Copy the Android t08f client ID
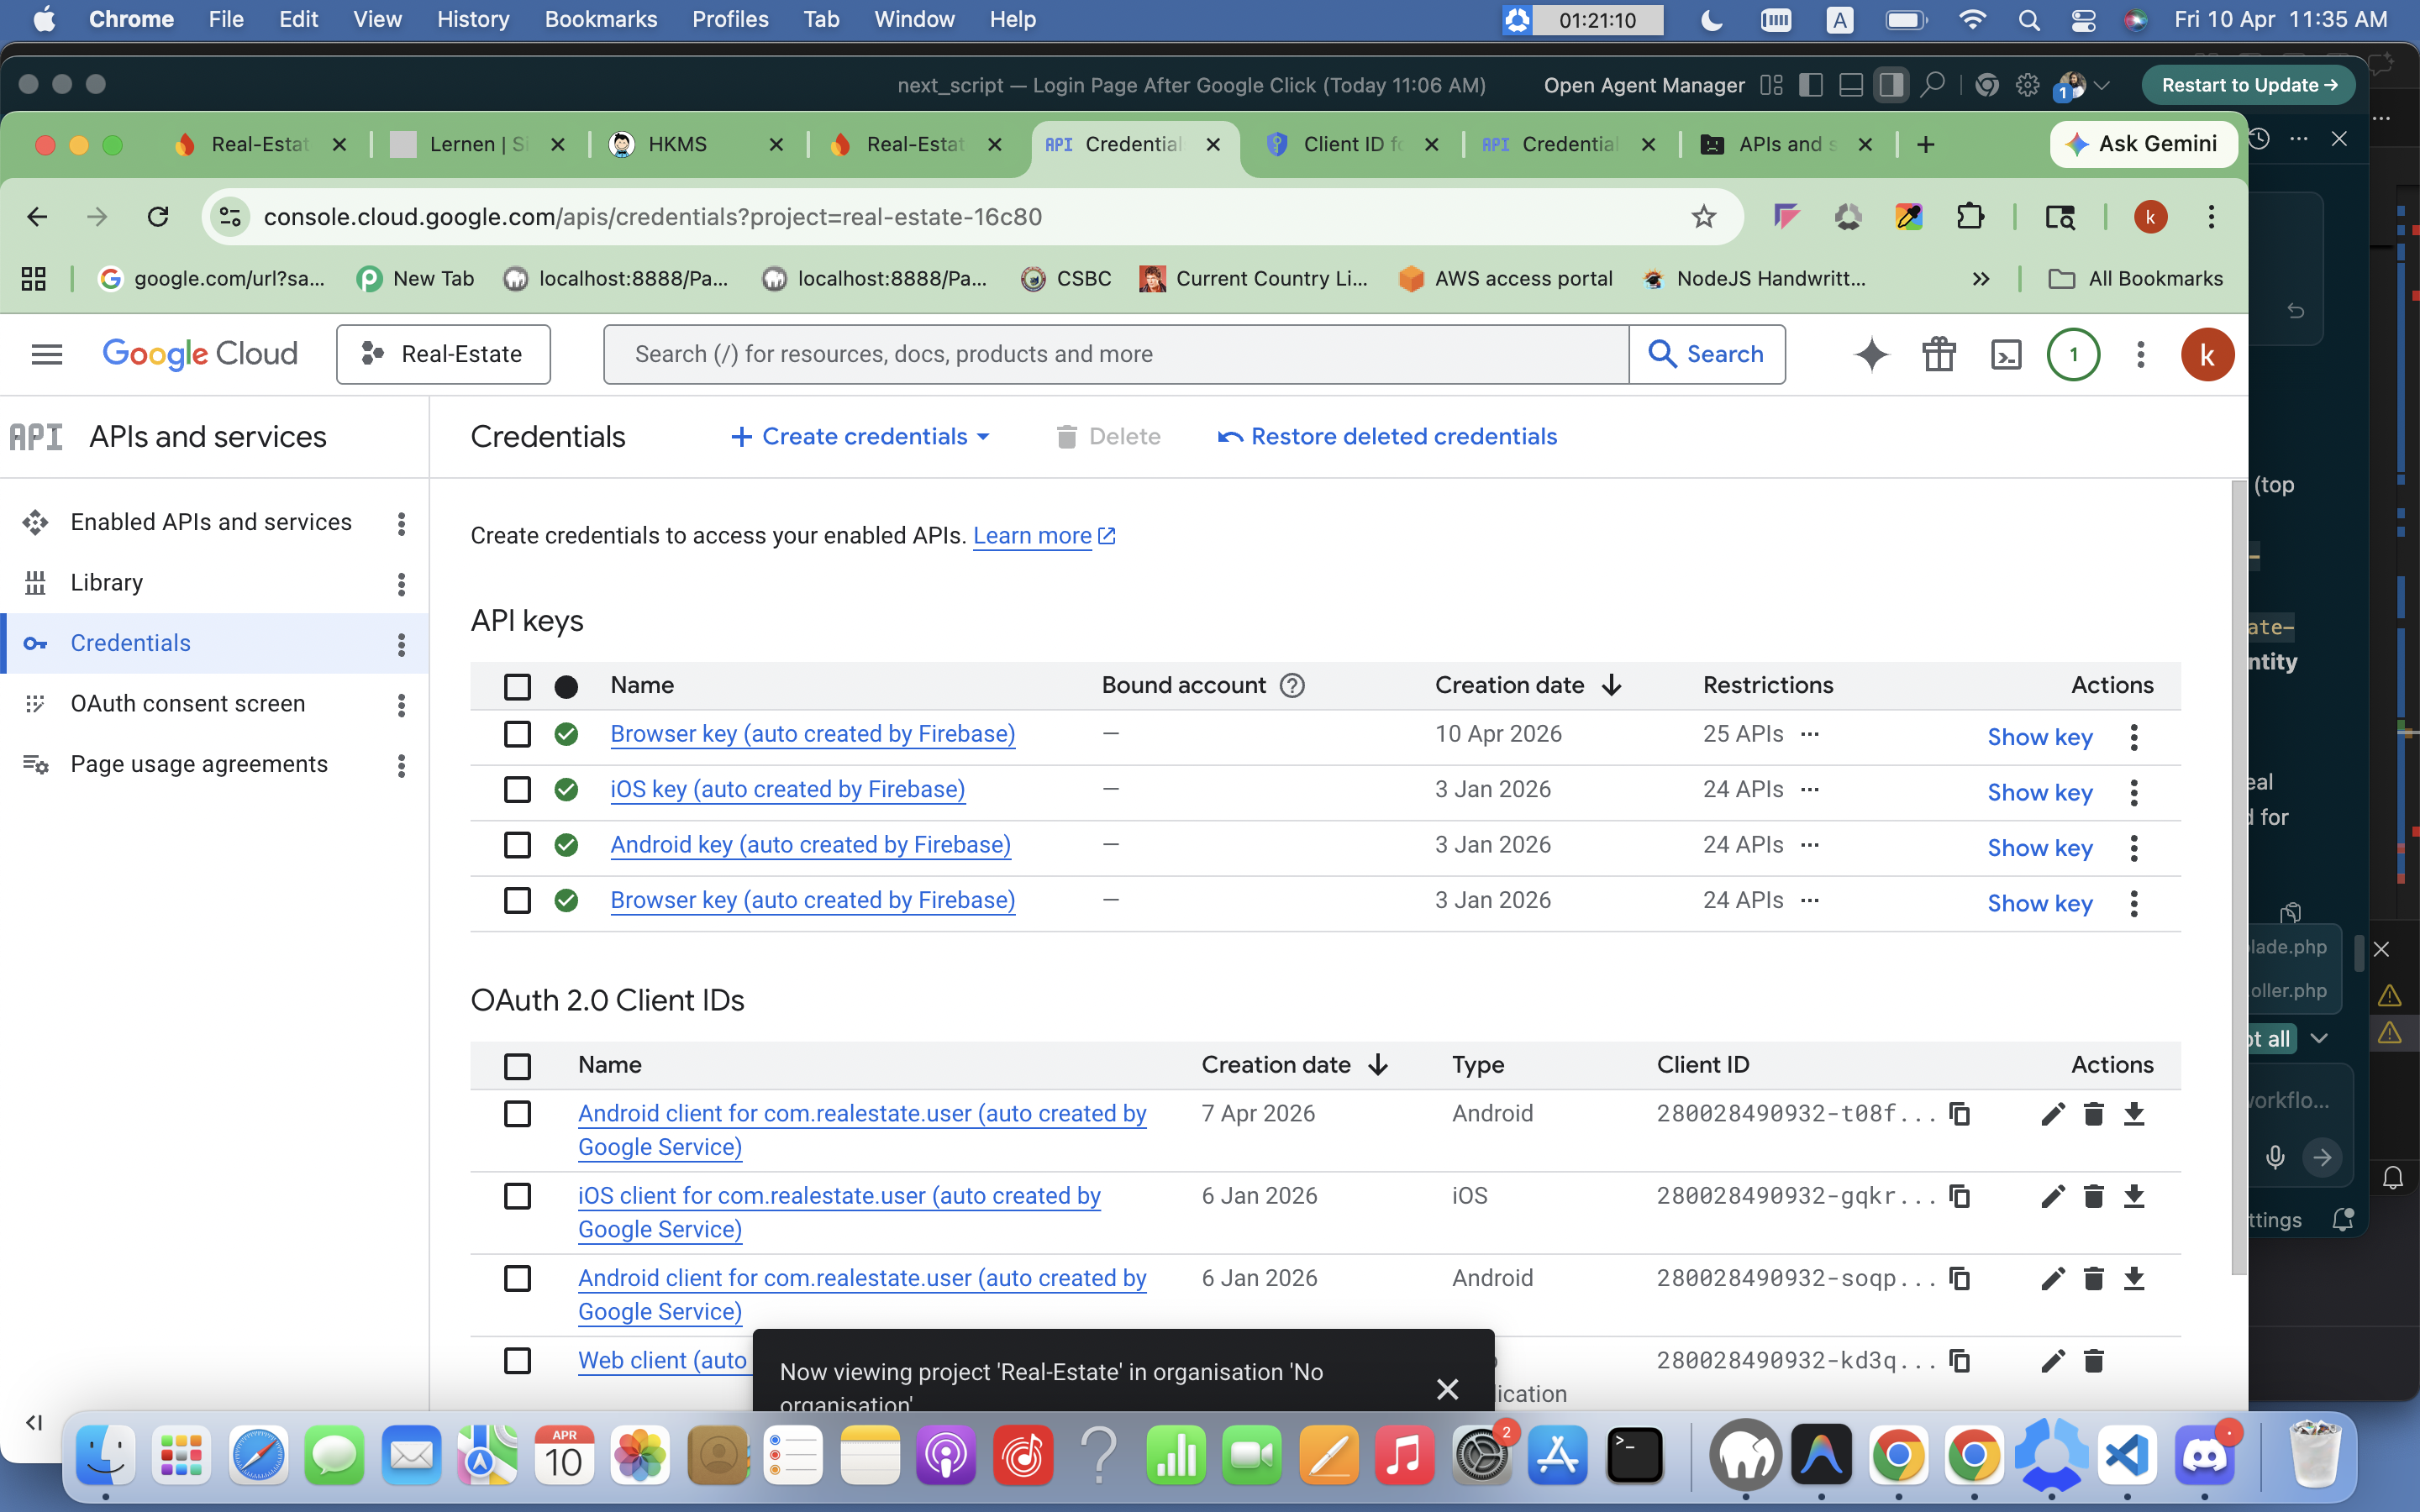The image size is (2420, 1512). coord(1960,1113)
